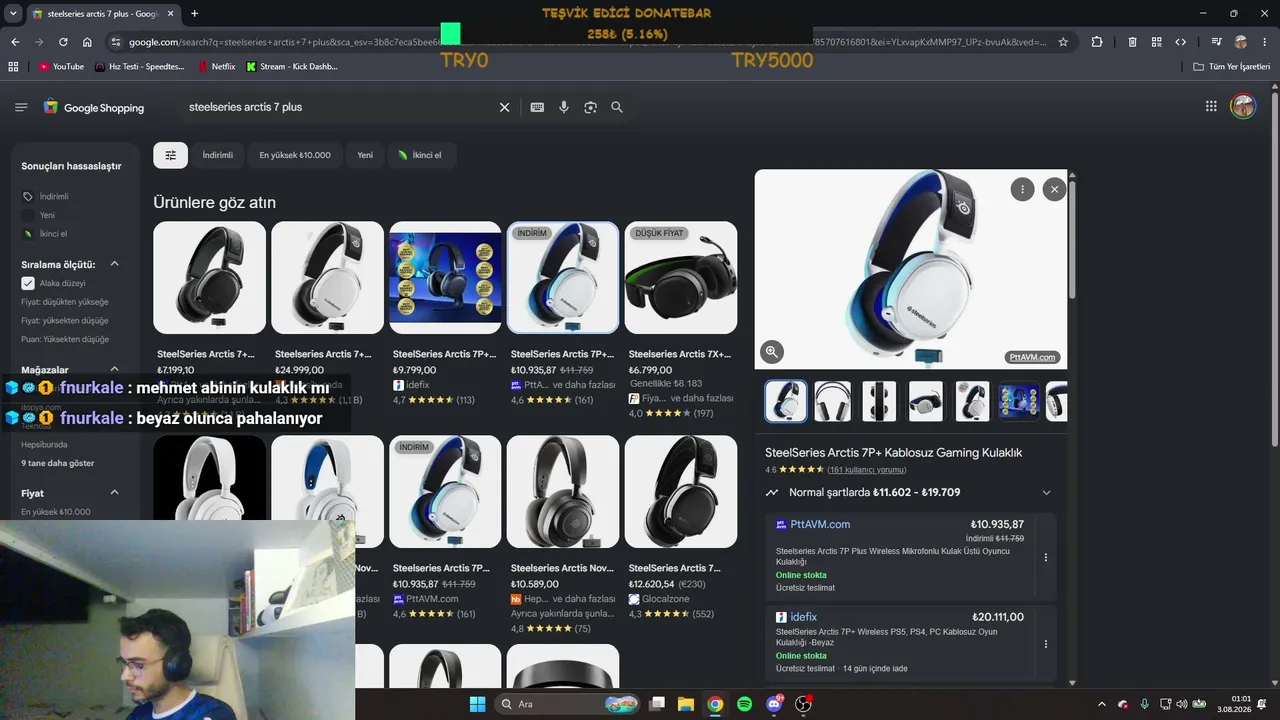Image resolution: width=1280 pixels, height=720 pixels.
Task: Sort by Puan: Yüksekten düşüğe
Action: (x=65, y=339)
